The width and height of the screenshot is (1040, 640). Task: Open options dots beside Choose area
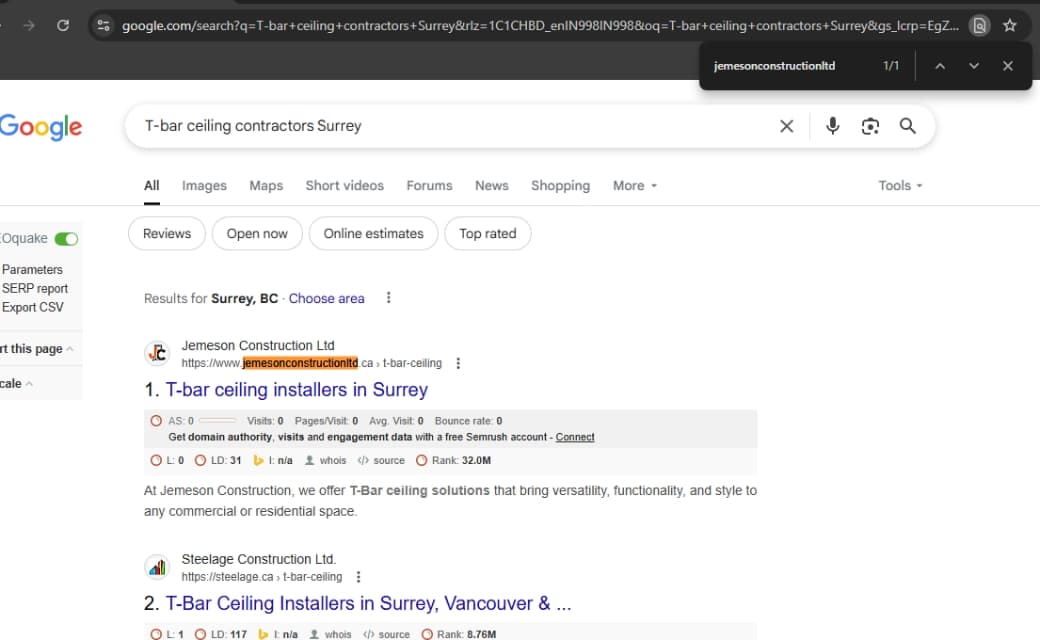(389, 298)
